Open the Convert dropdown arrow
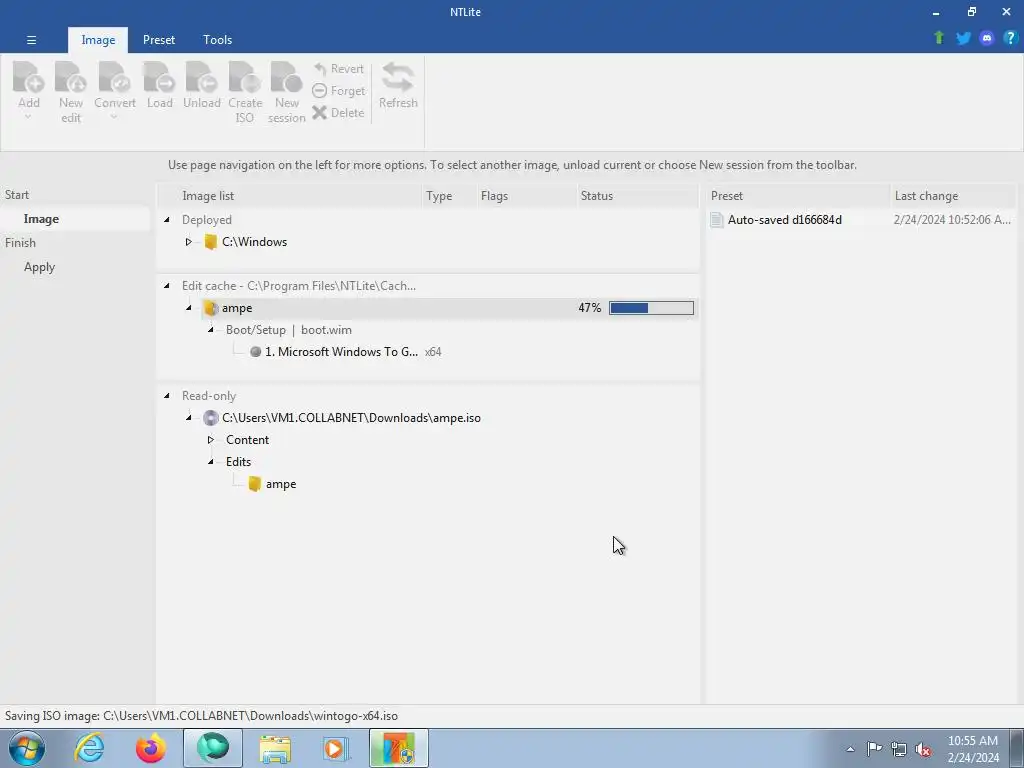 (114, 117)
